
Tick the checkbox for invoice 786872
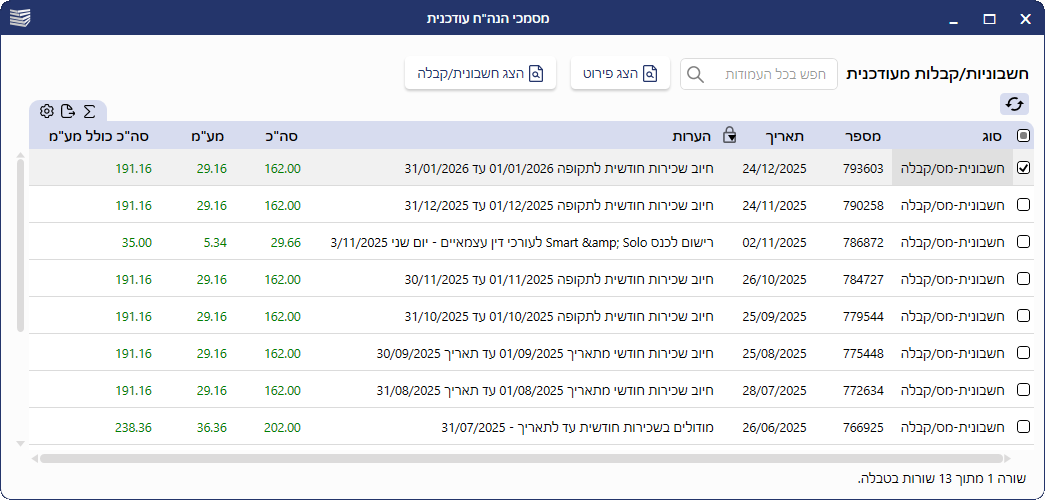(1023, 242)
